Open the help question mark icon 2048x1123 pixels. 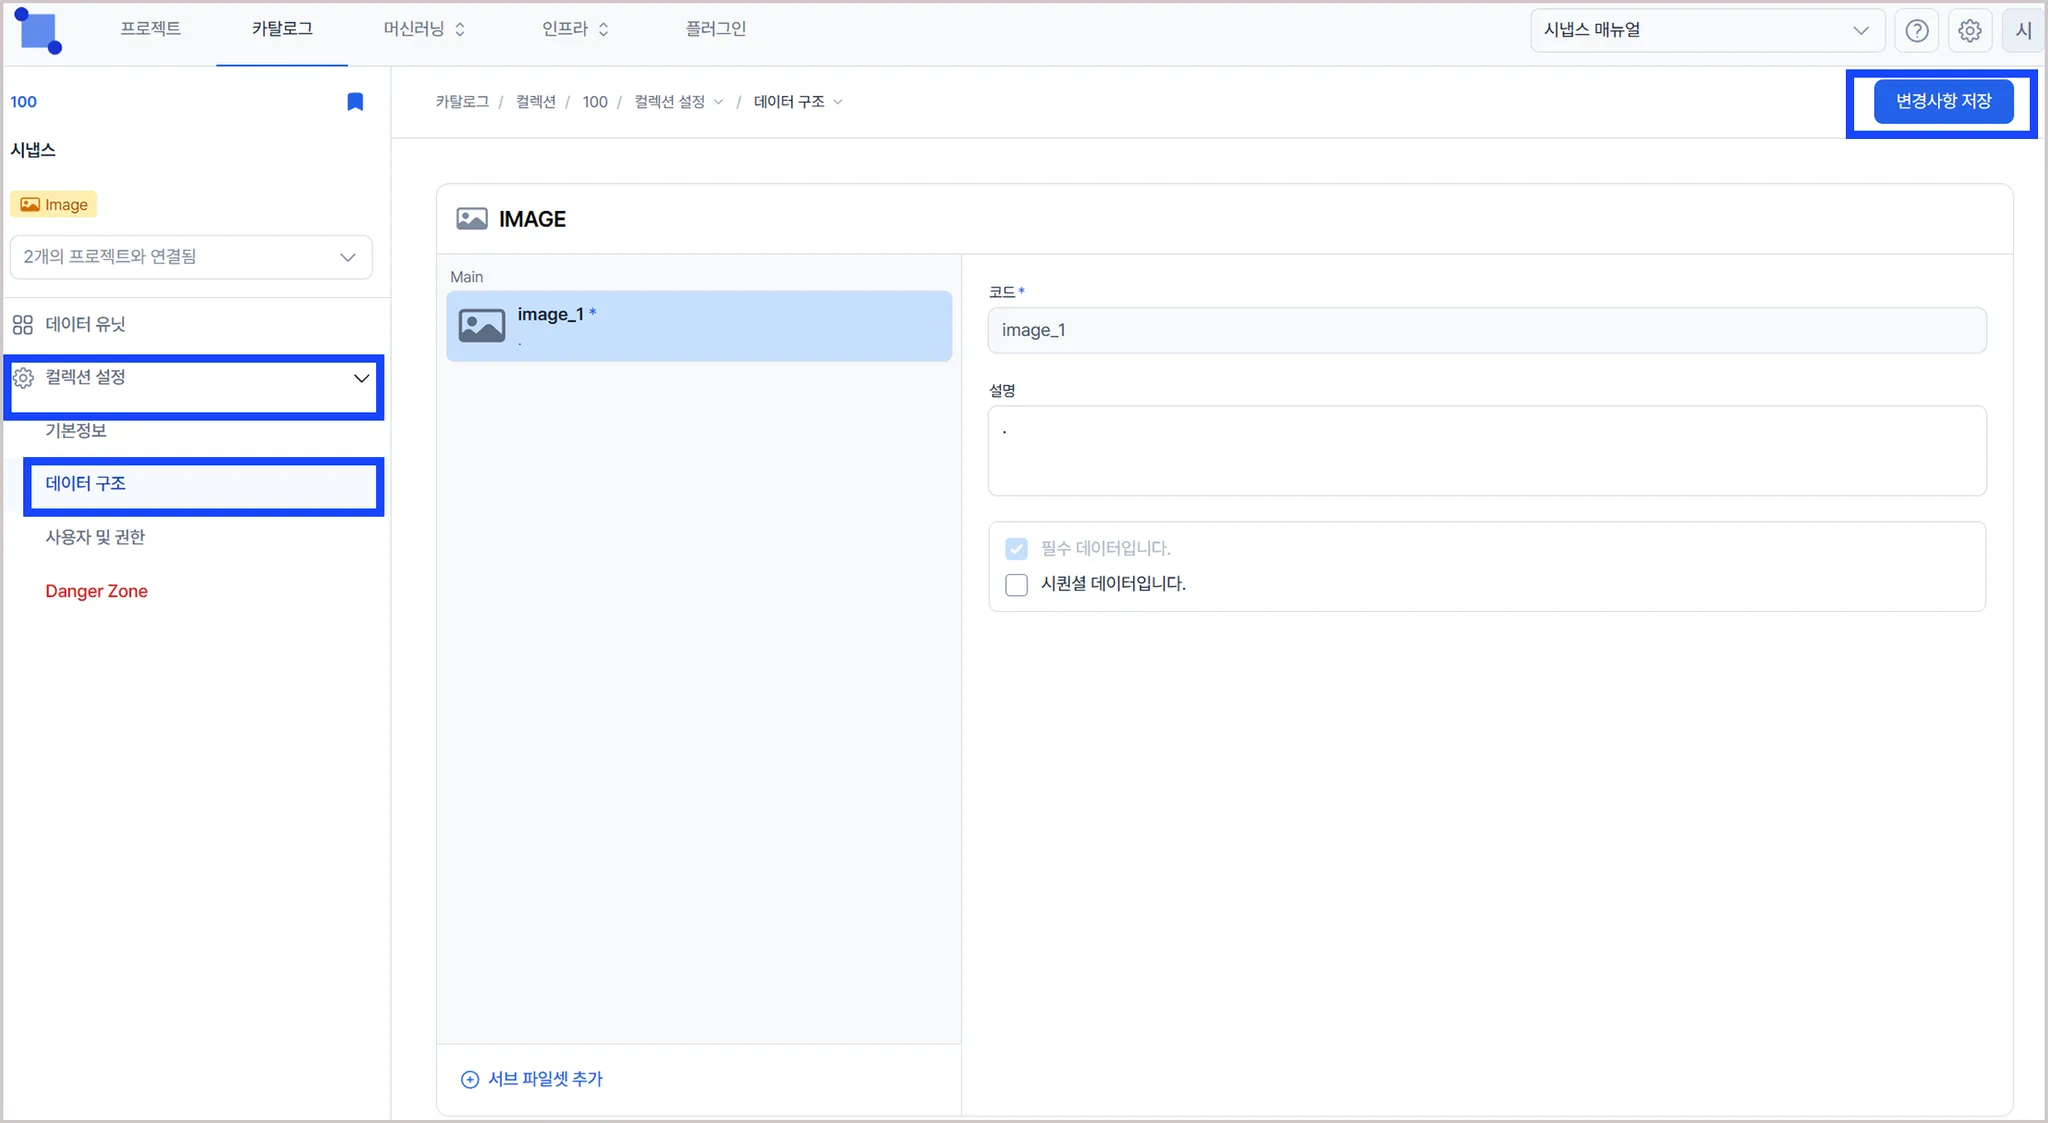click(1916, 31)
